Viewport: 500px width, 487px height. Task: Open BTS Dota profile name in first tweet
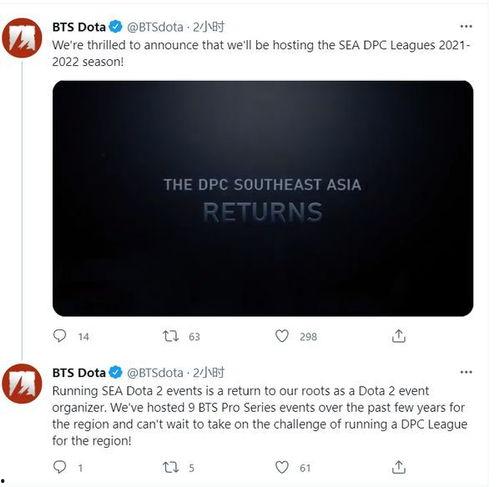point(79,27)
